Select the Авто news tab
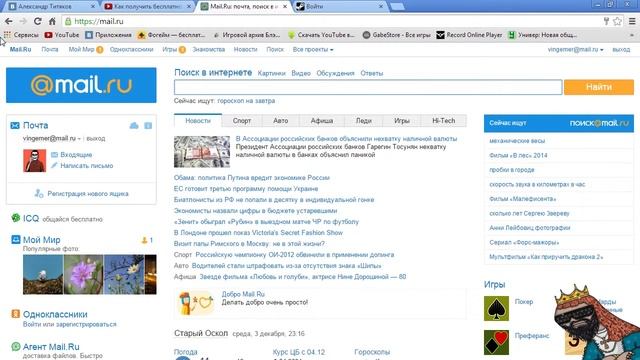 (280, 121)
